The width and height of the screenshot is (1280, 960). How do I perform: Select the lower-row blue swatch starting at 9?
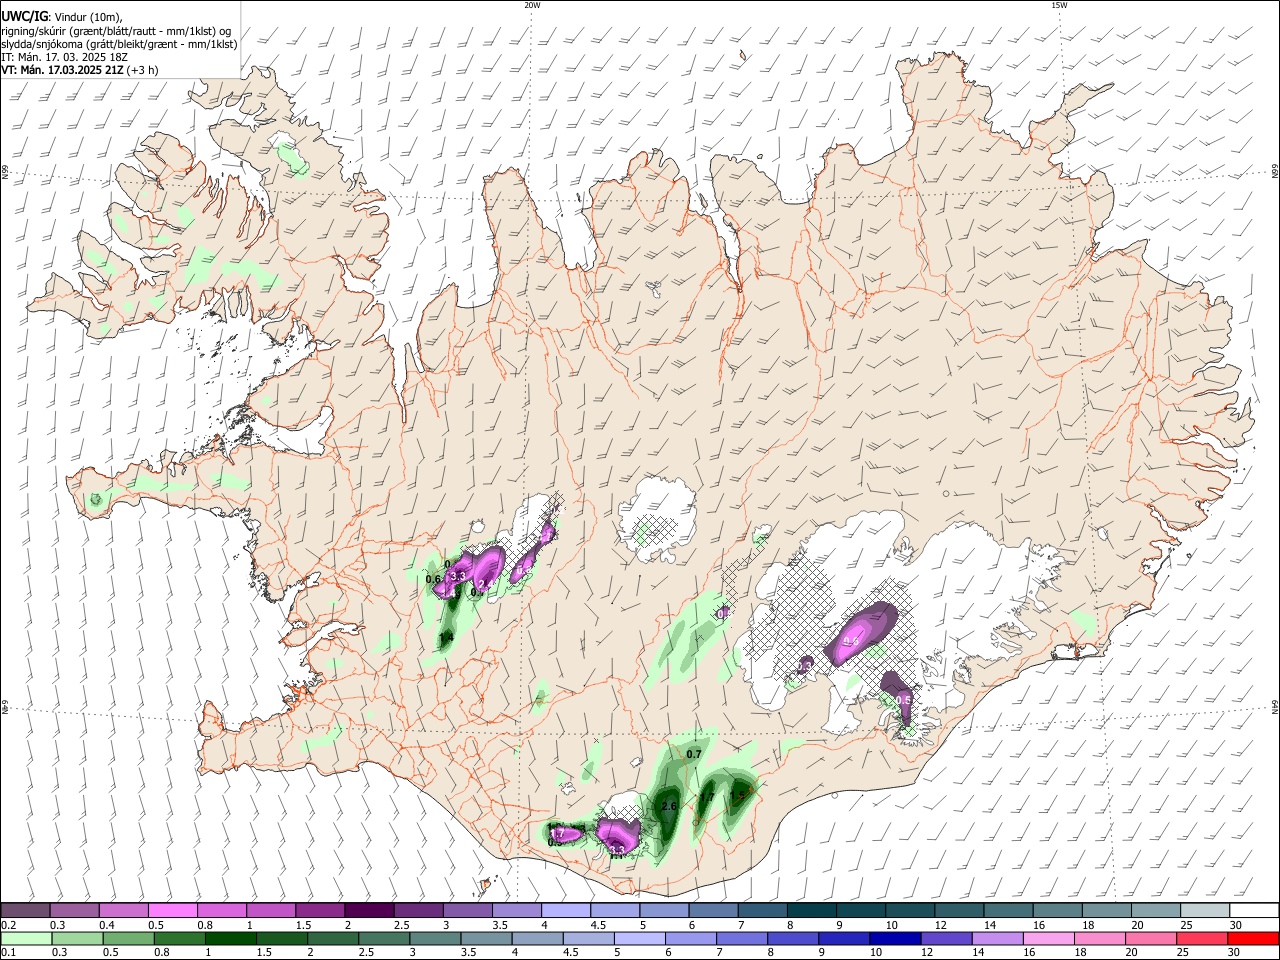click(x=842, y=938)
